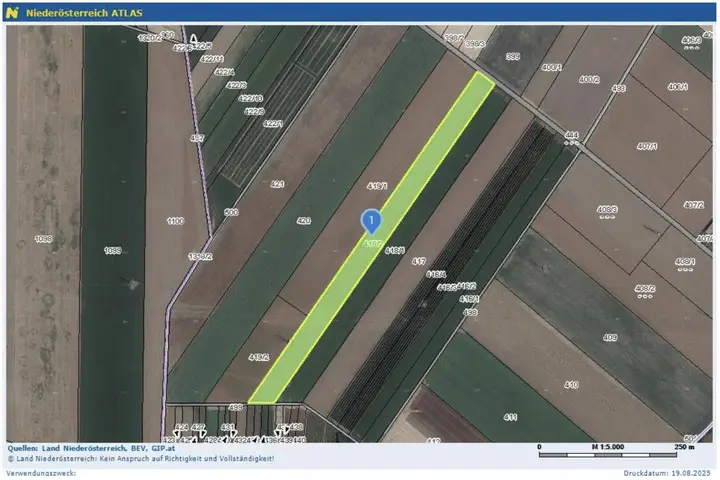Click the Niederösterreich N logo icon
The width and height of the screenshot is (720, 480).
tap(12, 13)
